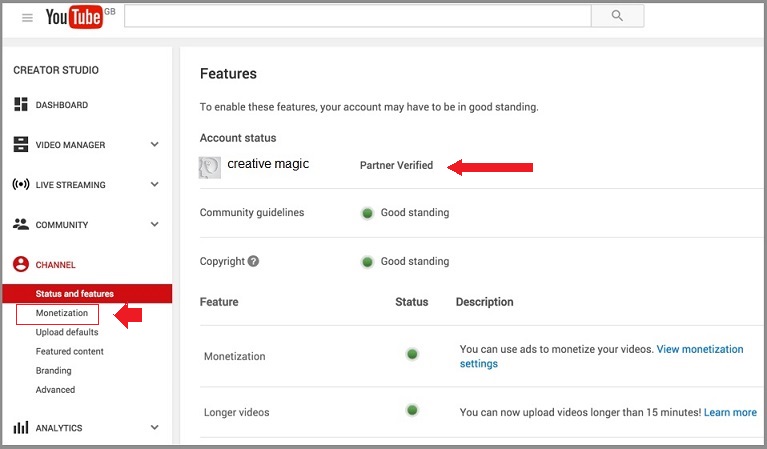The image size is (767, 449).
Task: Focus the YouTube search field
Action: [358, 16]
